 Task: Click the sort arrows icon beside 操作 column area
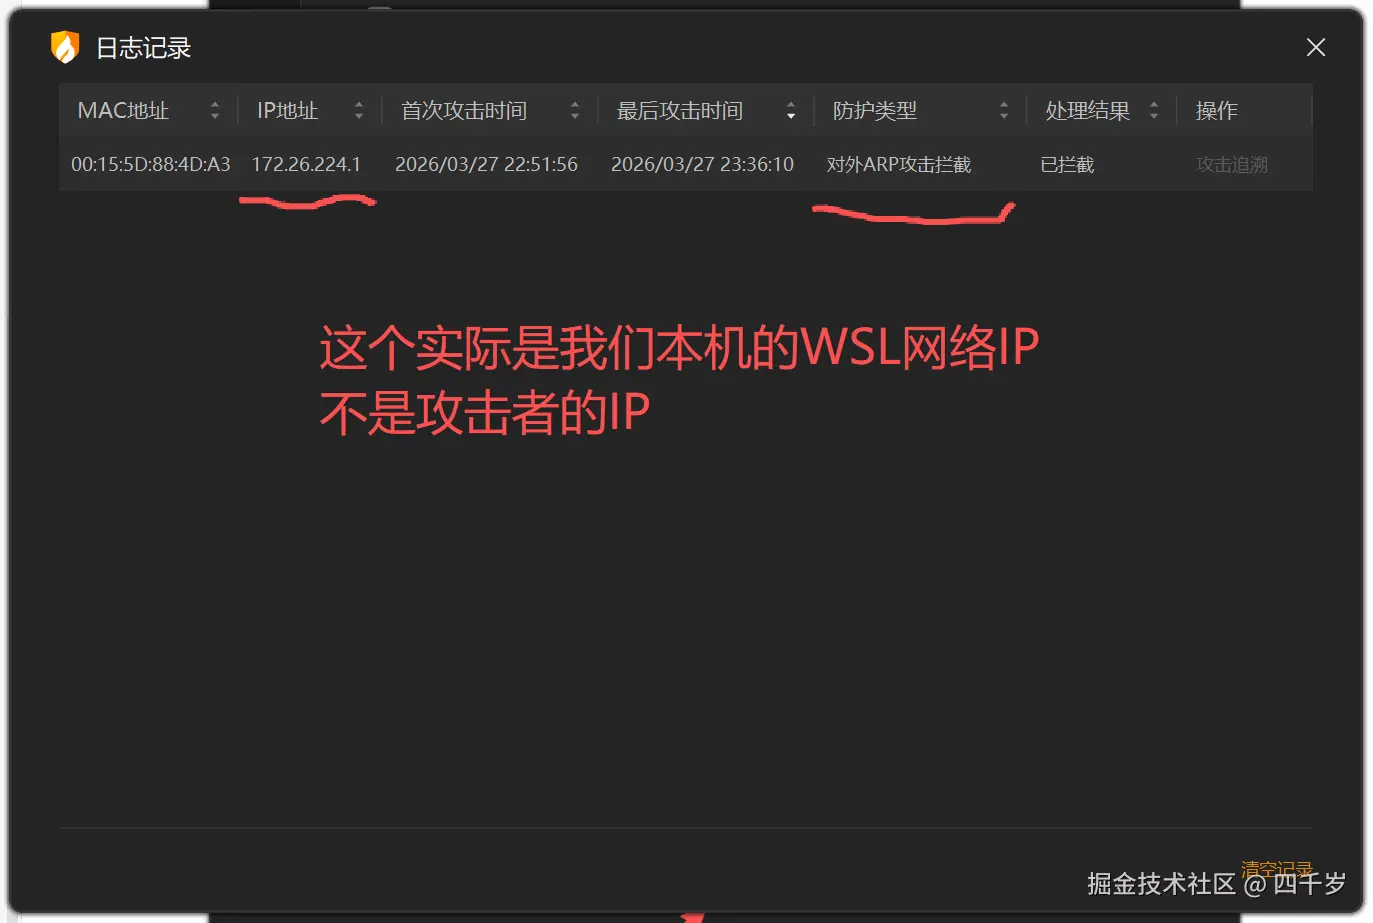coord(1153,110)
